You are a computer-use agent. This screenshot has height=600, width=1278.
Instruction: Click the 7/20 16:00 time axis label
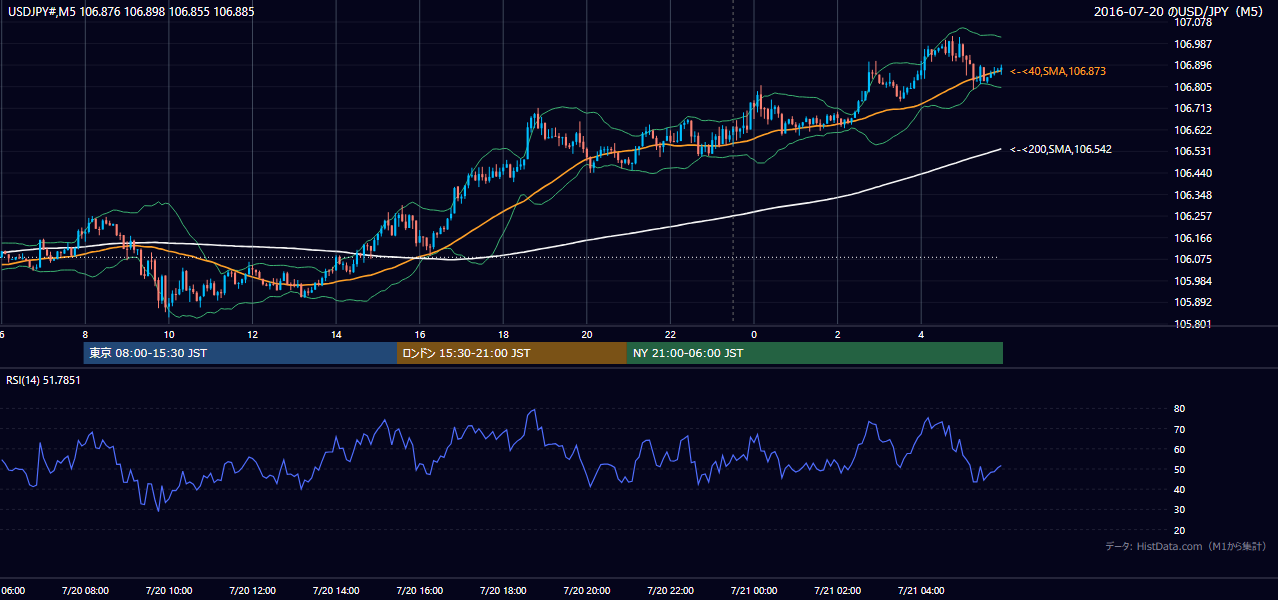click(420, 590)
